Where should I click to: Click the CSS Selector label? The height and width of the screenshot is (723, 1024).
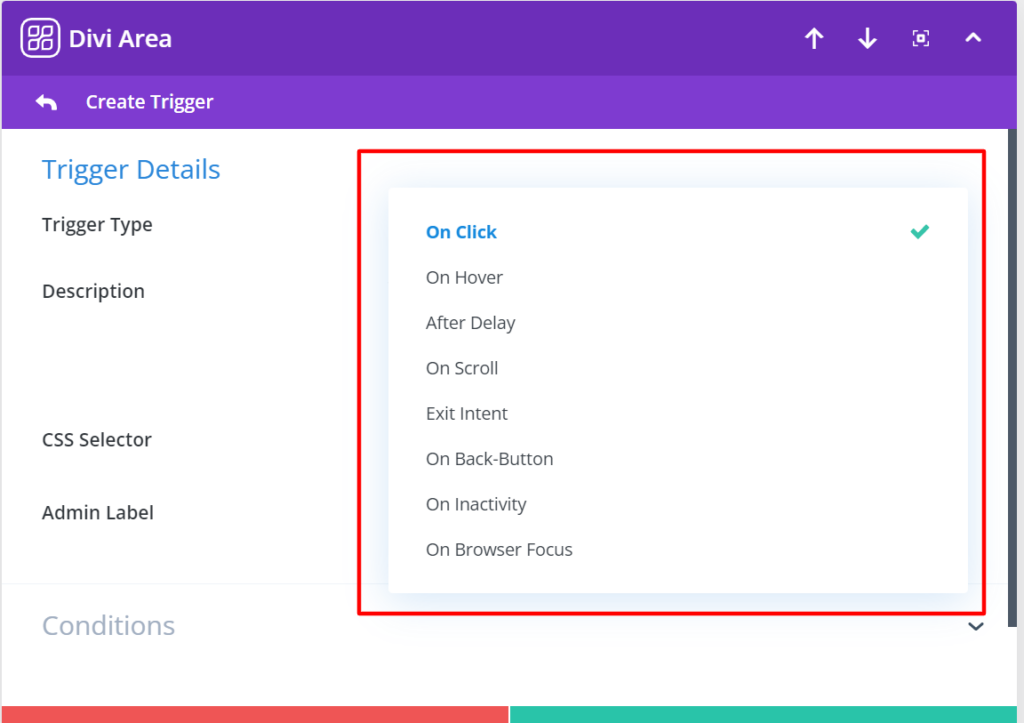(x=97, y=440)
